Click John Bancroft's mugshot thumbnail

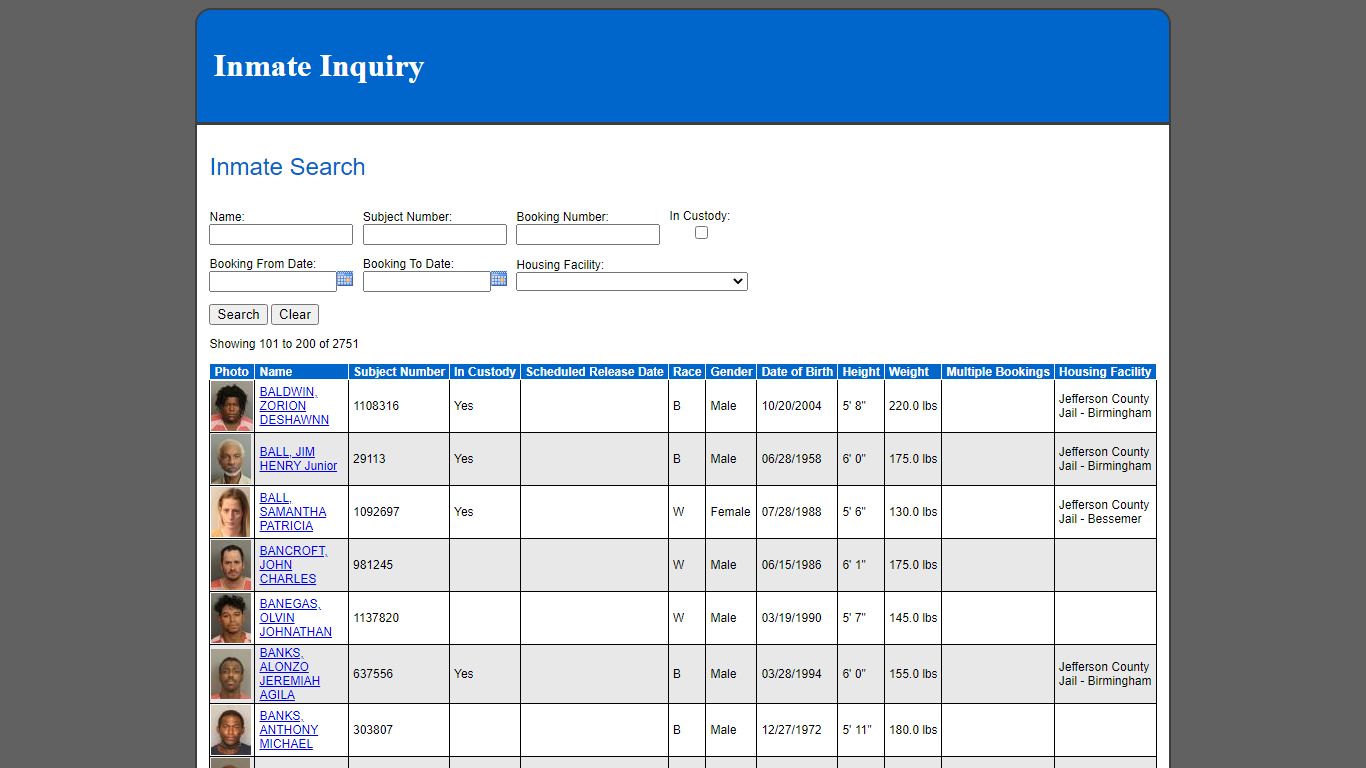coord(232,565)
